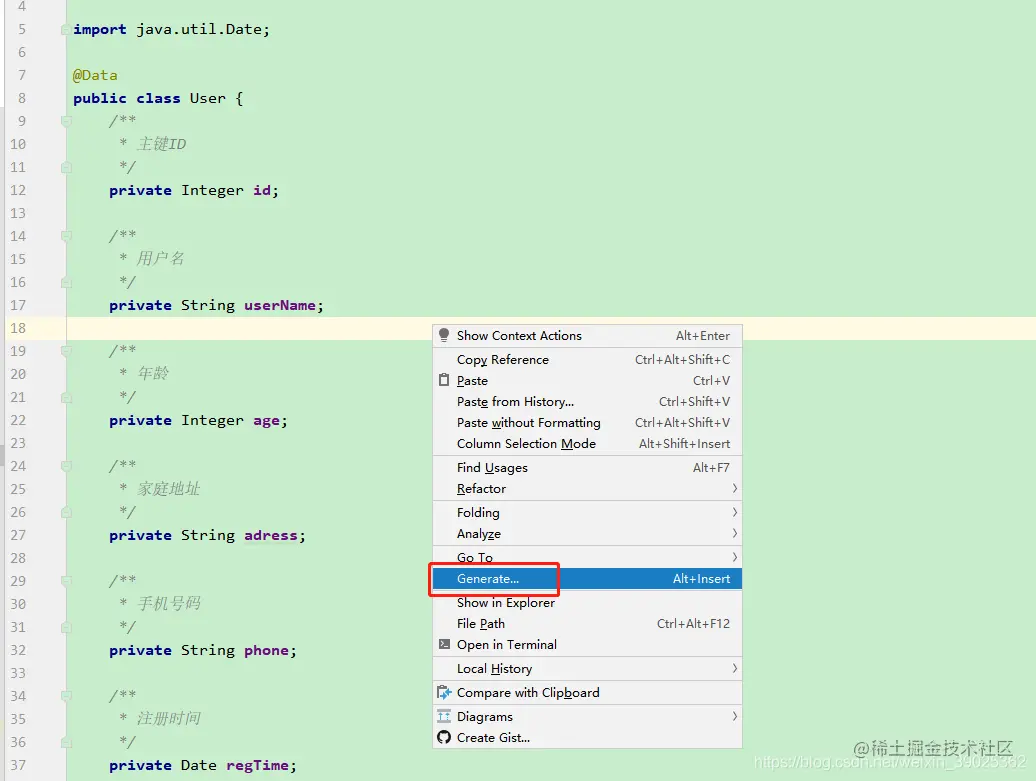This screenshot has width=1036, height=781.
Task: Open the Analyze submenu
Action: coord(587,534)
